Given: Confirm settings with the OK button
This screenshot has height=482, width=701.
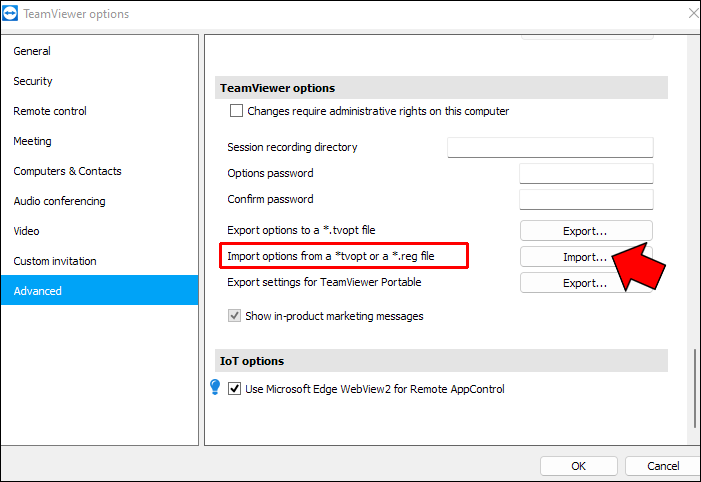Looking at the screenshot, I should tap(578, 466).
